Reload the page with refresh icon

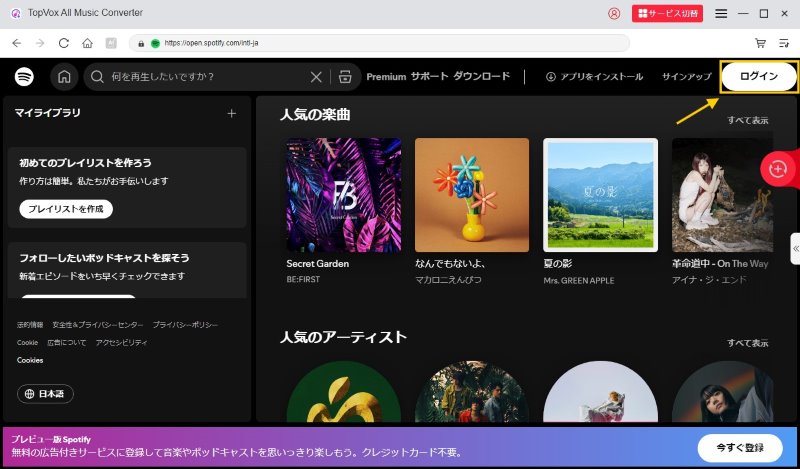[x=64, y=43]
